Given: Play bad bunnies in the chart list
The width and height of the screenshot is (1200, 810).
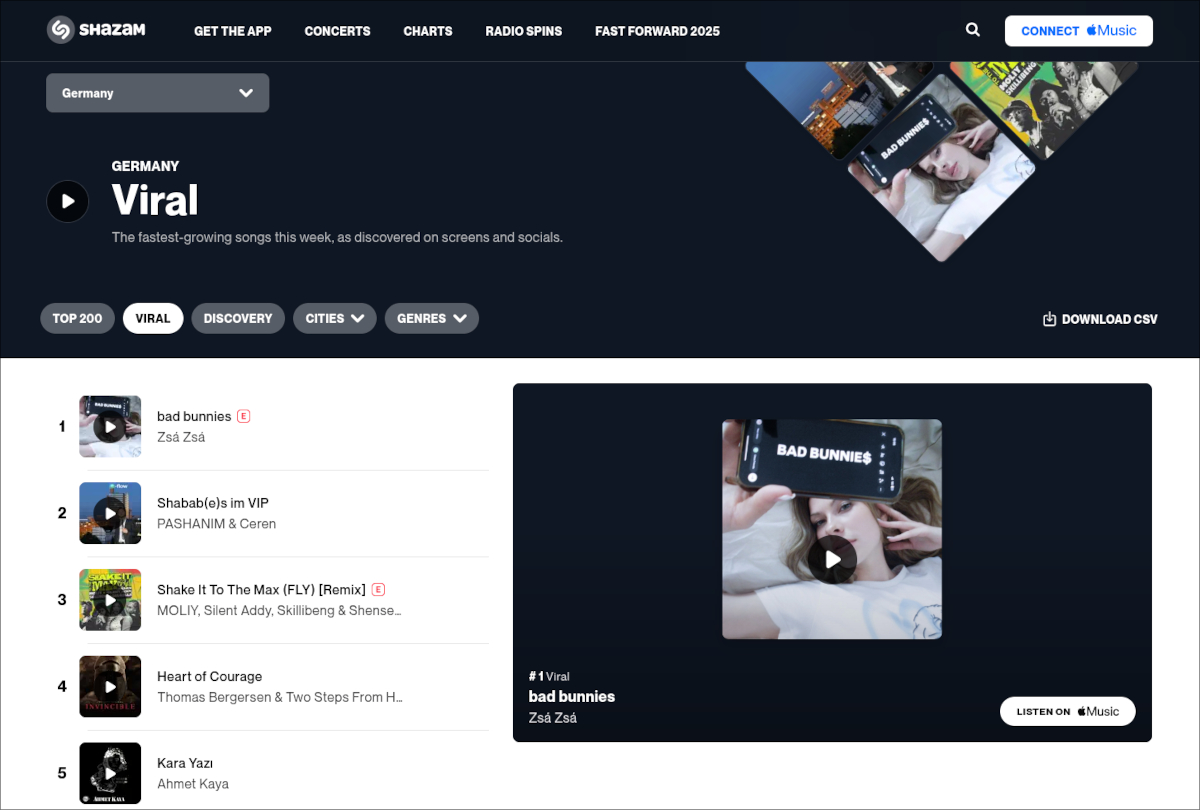Looking at the screenshot, I should tap(110, 427).
